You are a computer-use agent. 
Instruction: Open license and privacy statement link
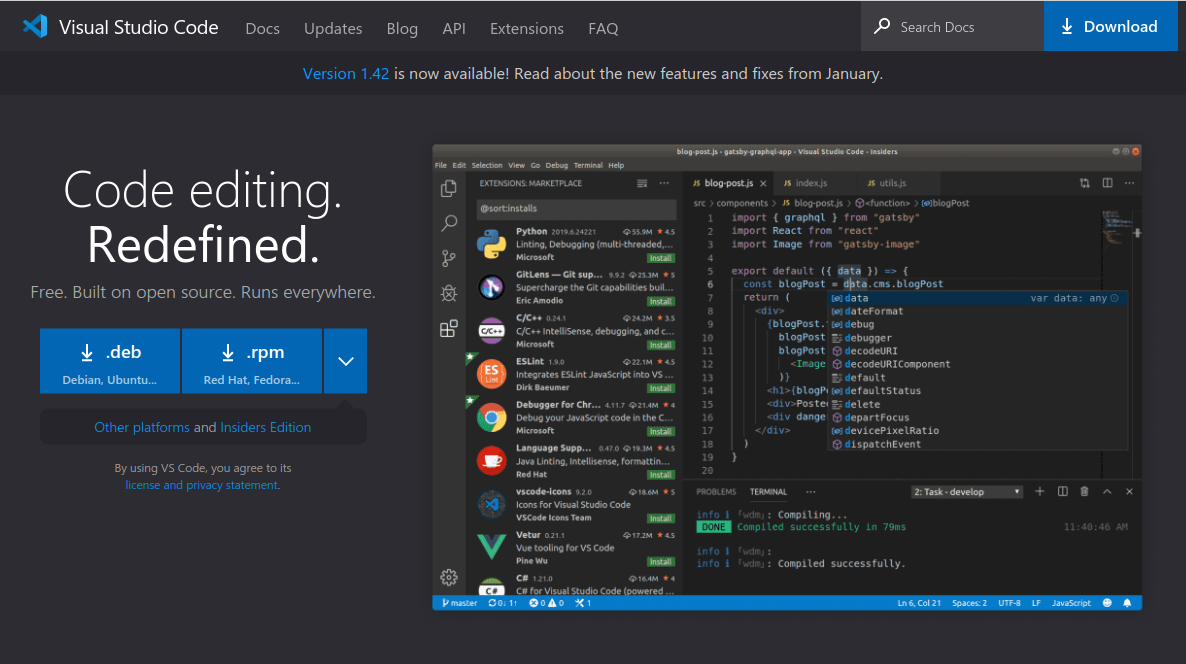[201, 486]
